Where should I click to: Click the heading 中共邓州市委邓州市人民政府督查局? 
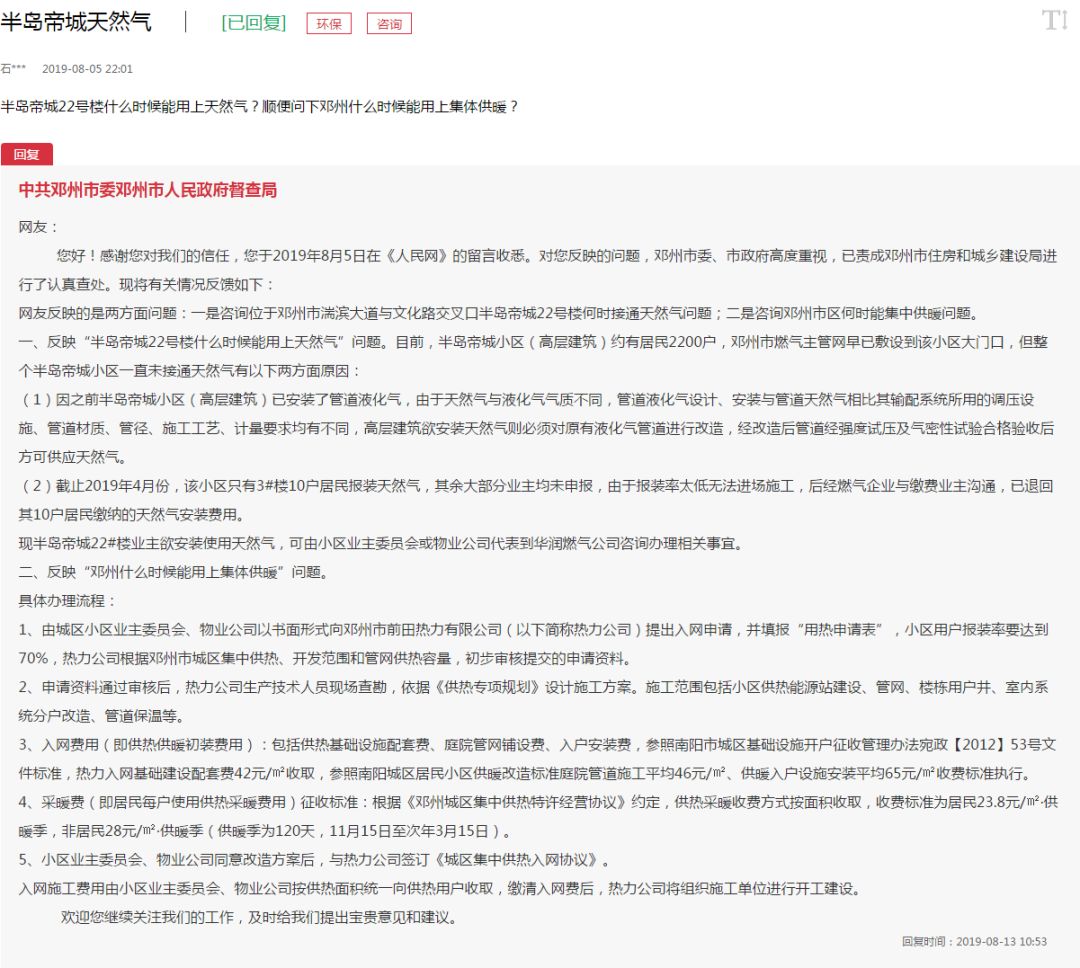pos(148,189)
